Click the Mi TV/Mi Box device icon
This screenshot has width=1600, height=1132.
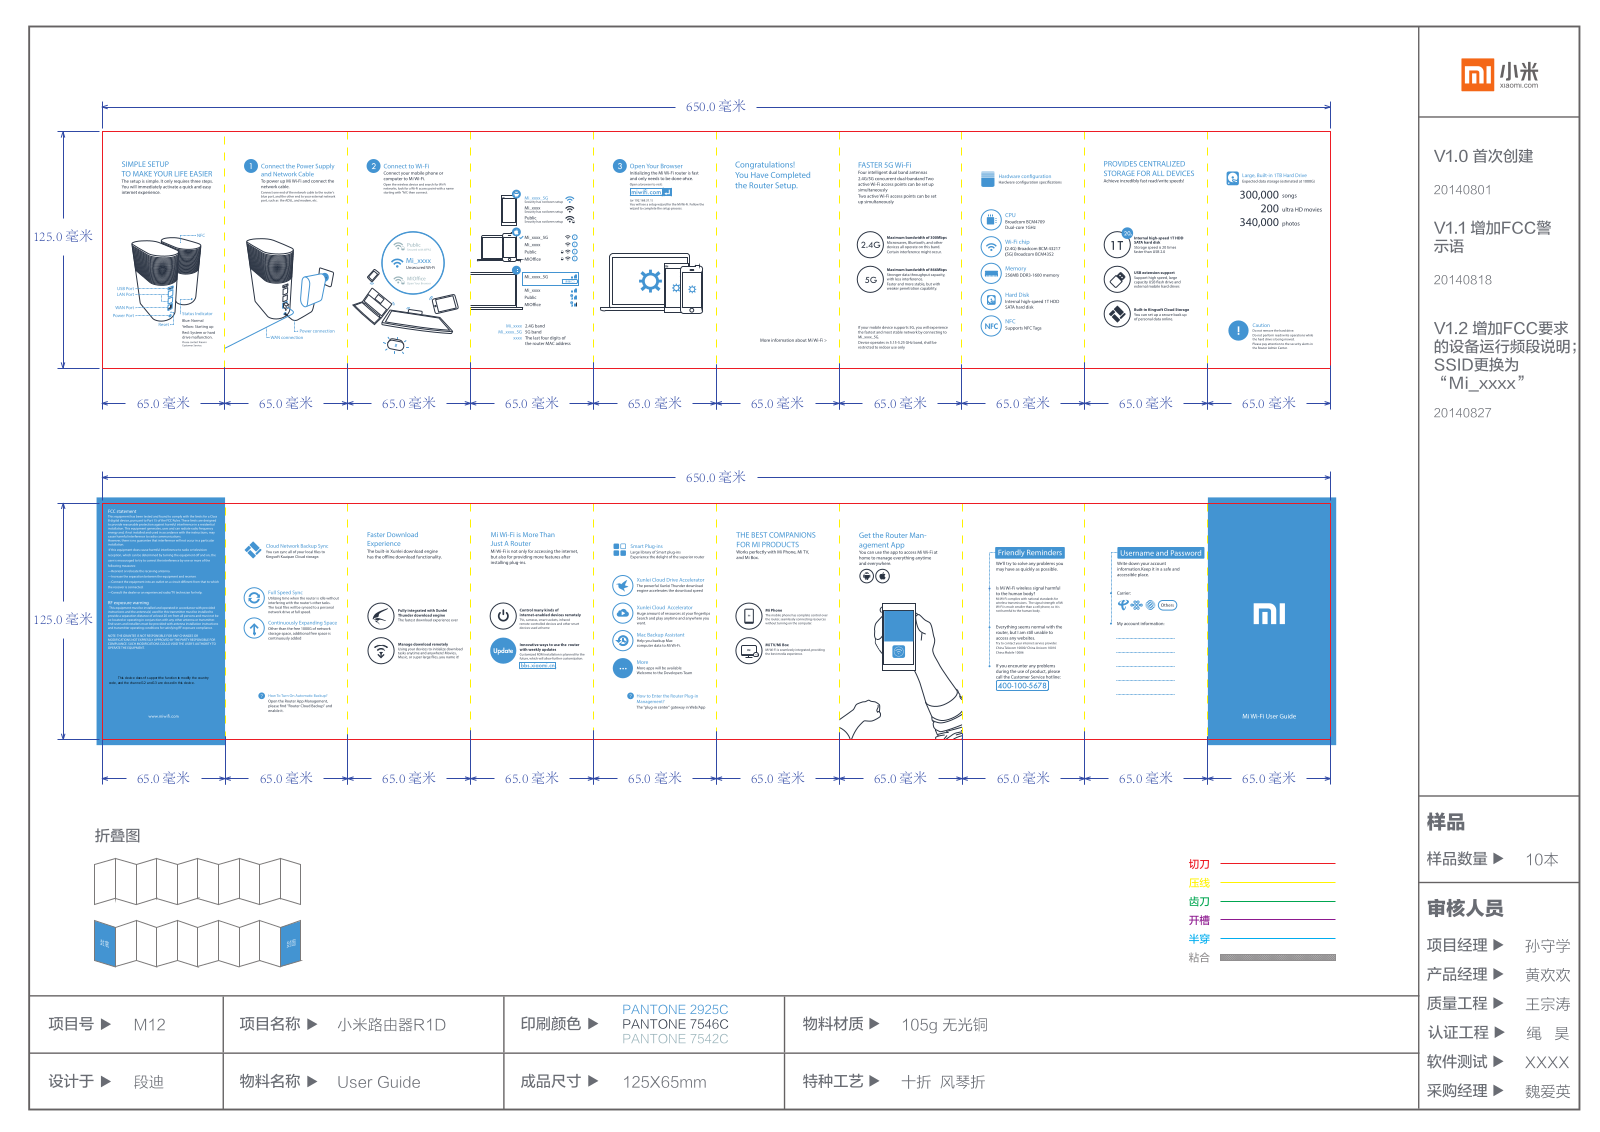(749, 651)
